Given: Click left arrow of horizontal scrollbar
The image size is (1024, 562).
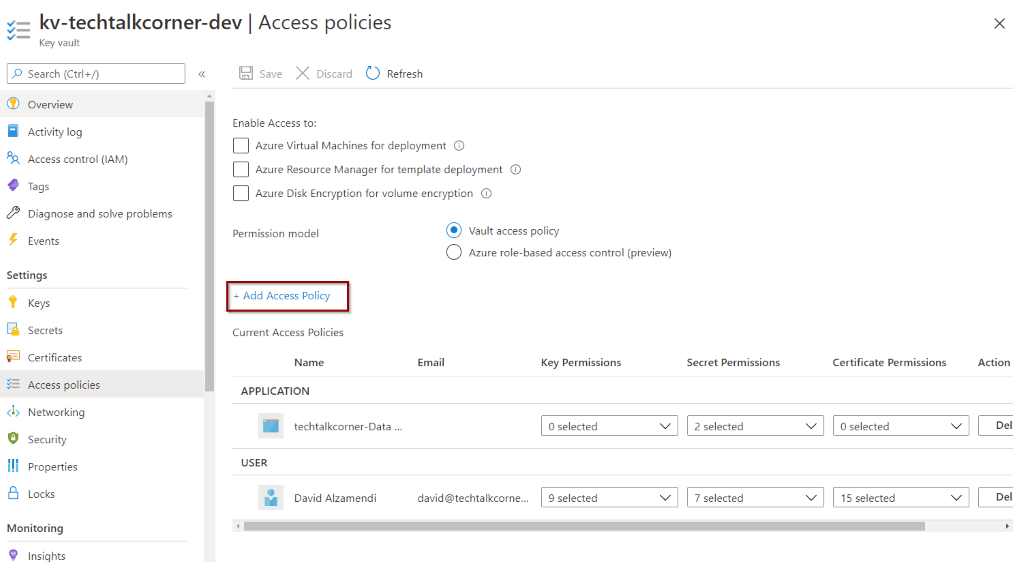Looking at the screenshot, I should coord(238,526).
